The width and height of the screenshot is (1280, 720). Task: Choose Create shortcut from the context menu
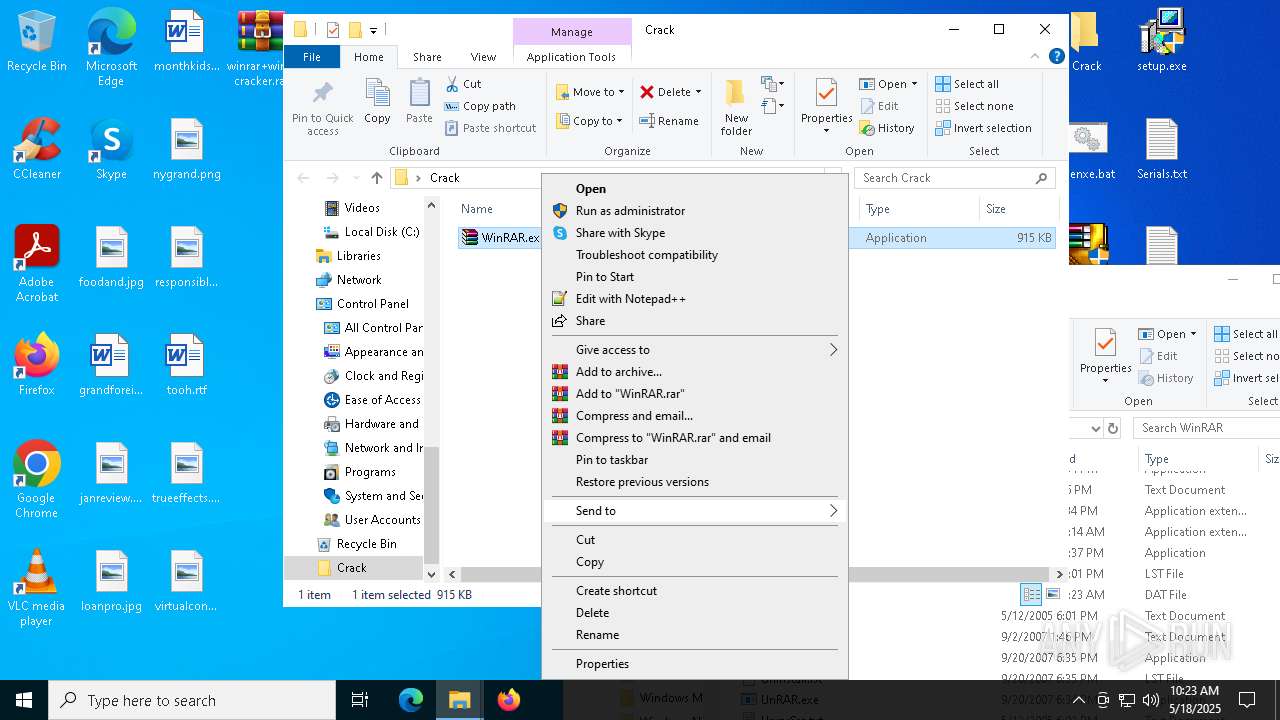coord(695,591)
